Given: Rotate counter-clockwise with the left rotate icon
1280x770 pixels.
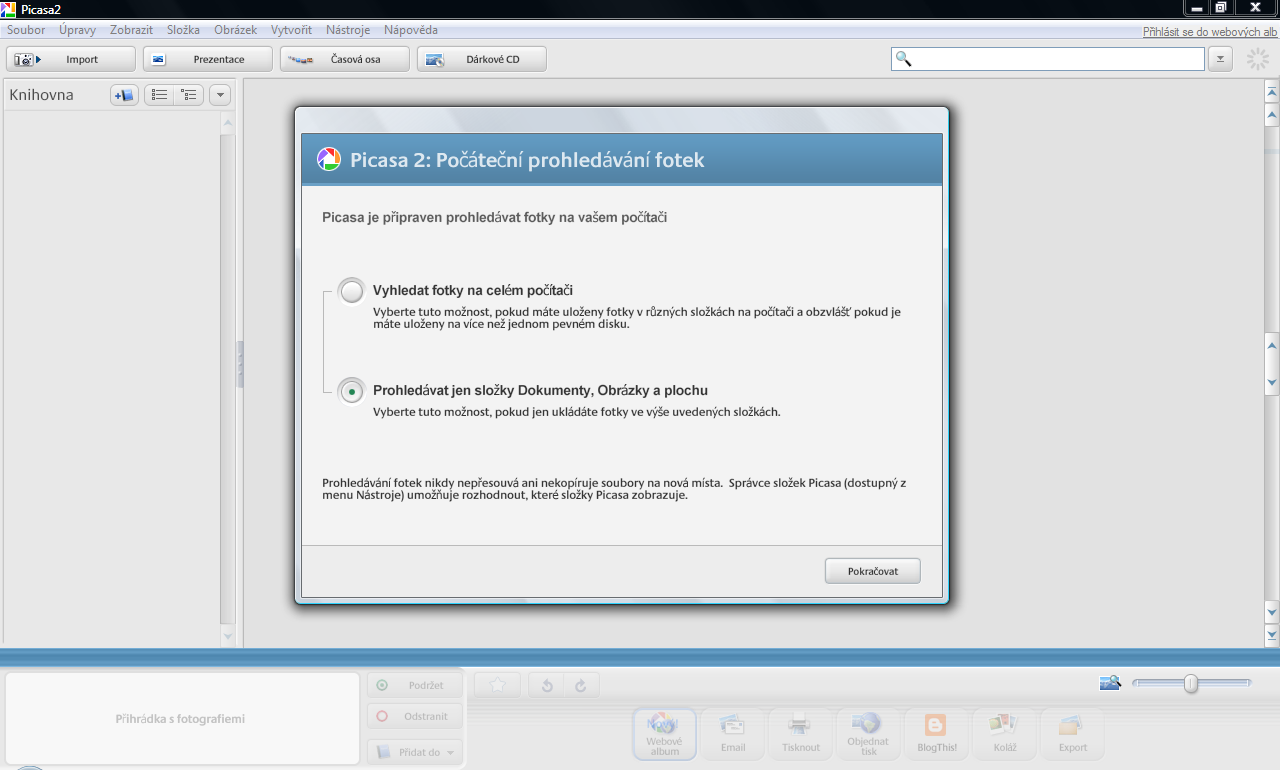Looking at the screenshot, I should point(546,685).
